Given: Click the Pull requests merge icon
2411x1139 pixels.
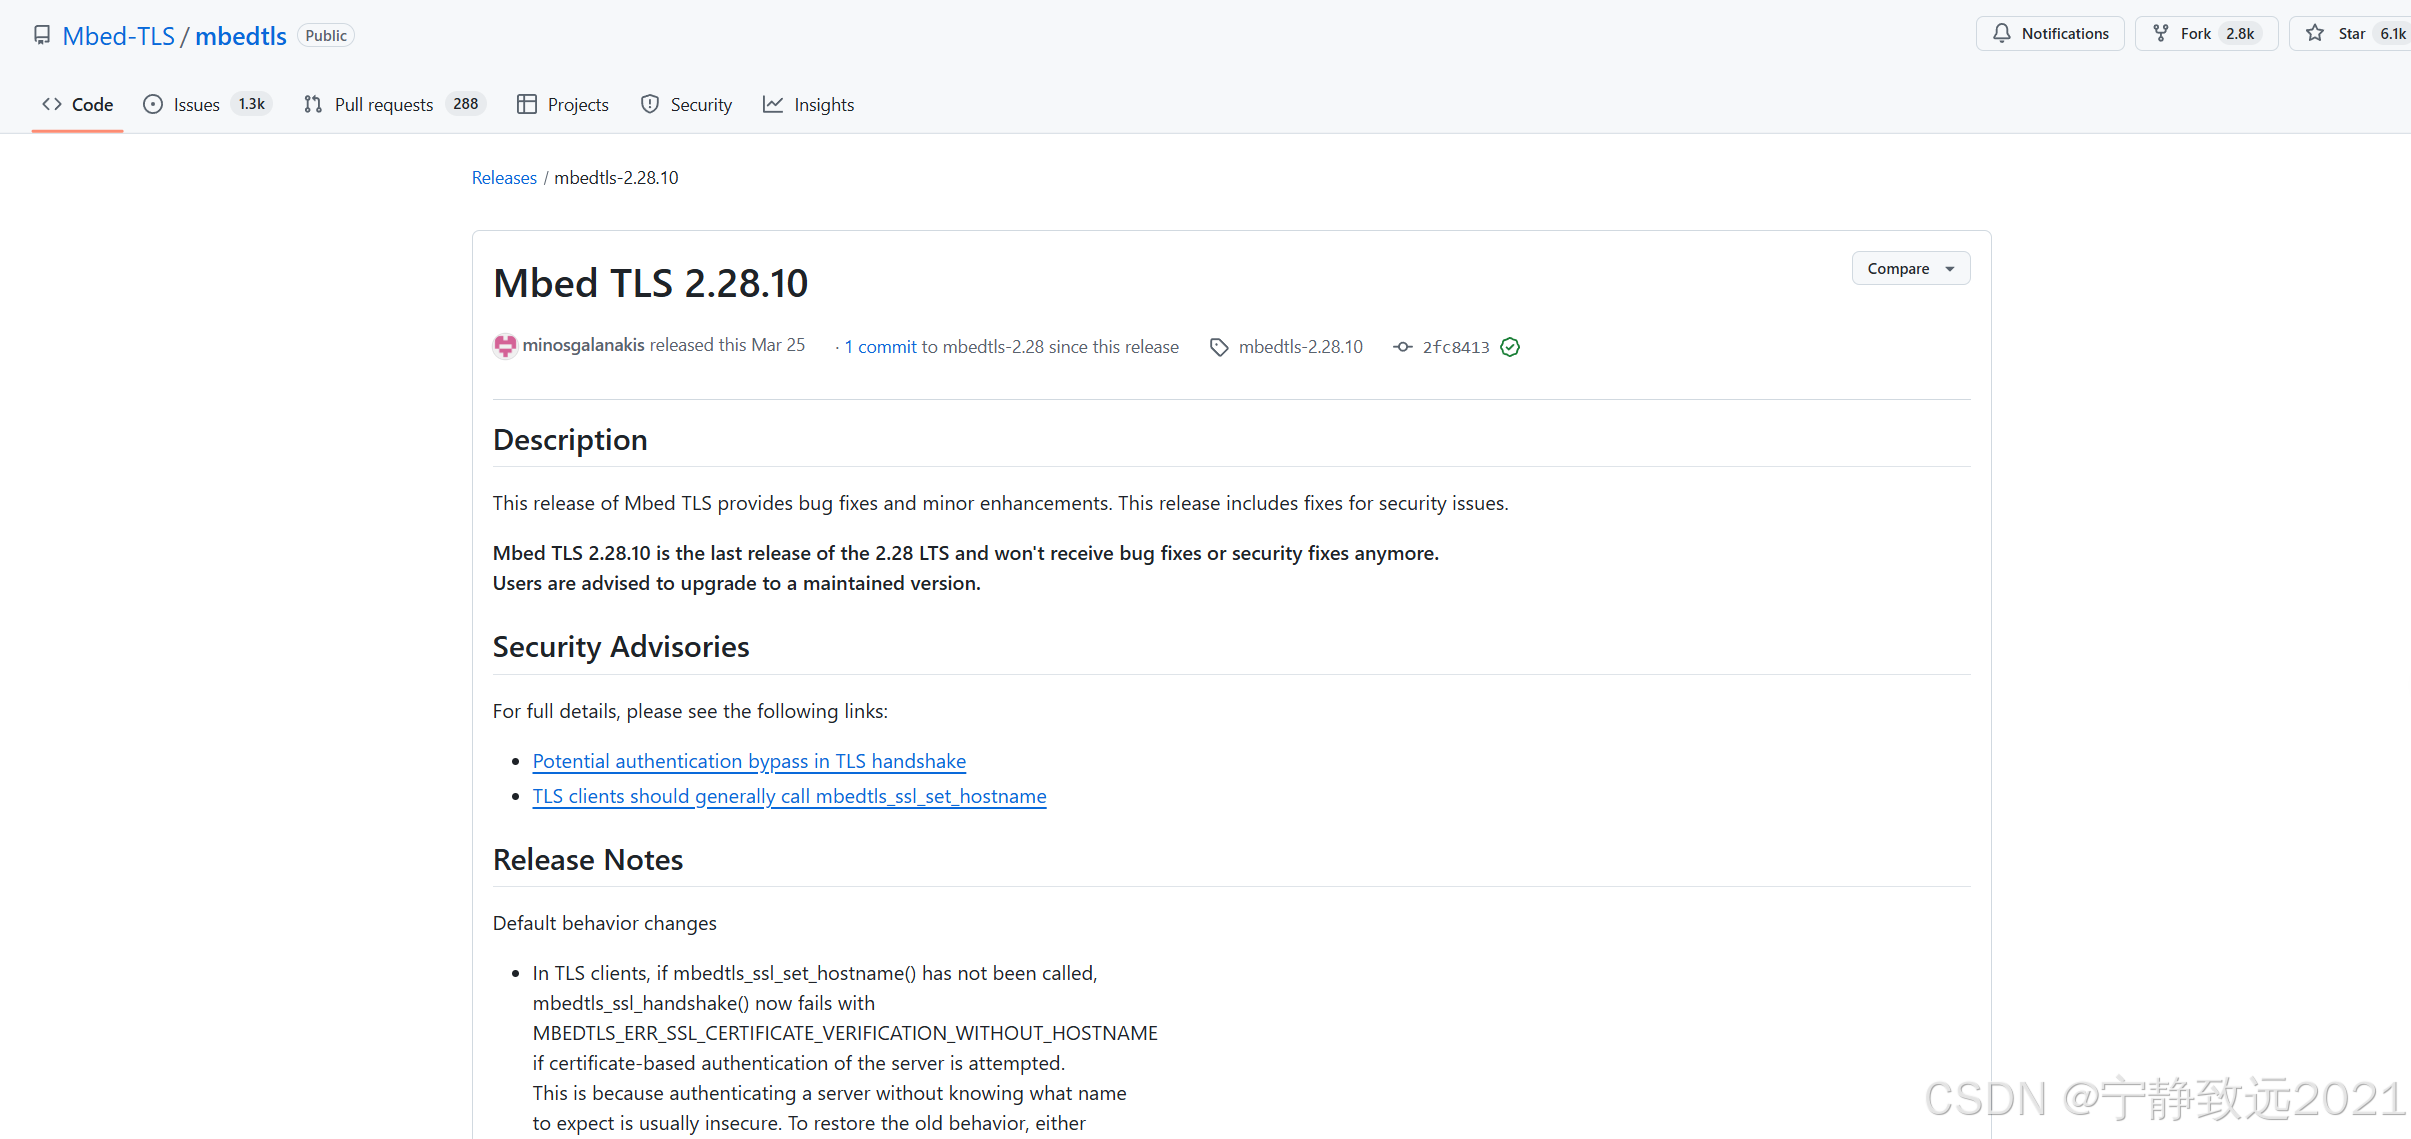Looking at the screenshot, I should tap(313, 104).
